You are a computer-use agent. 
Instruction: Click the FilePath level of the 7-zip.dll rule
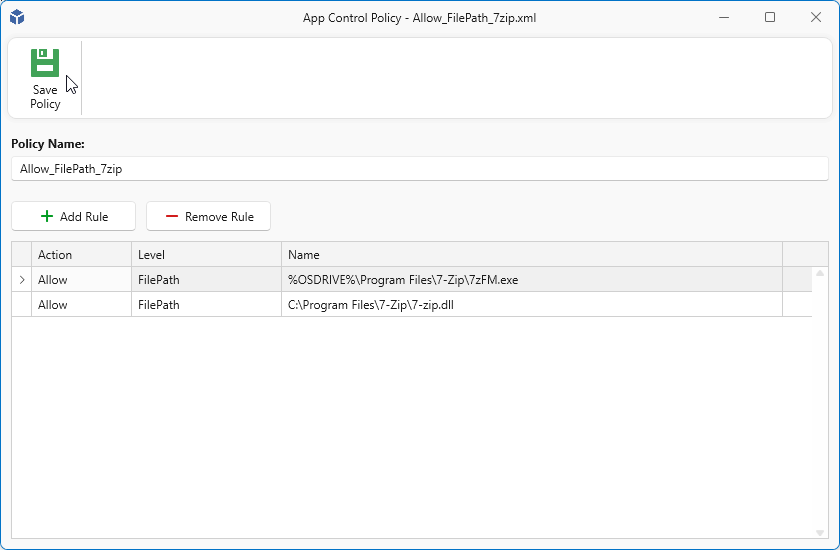point(206,305)
